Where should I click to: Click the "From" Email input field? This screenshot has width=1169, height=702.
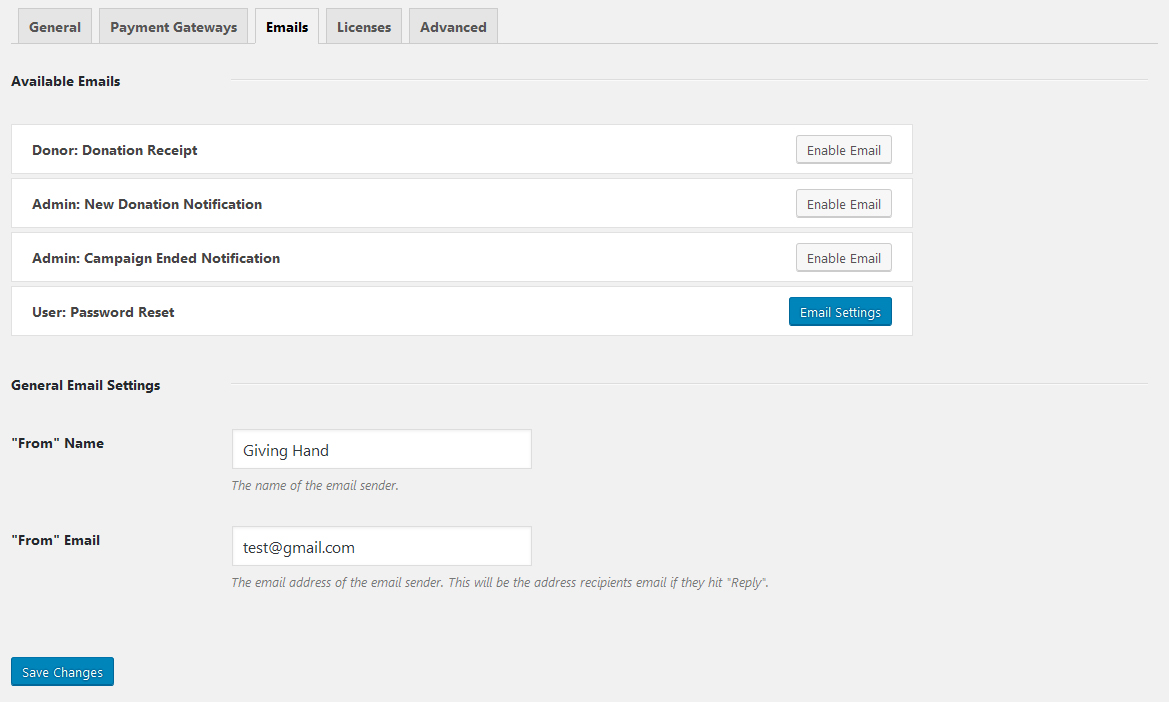381,547
